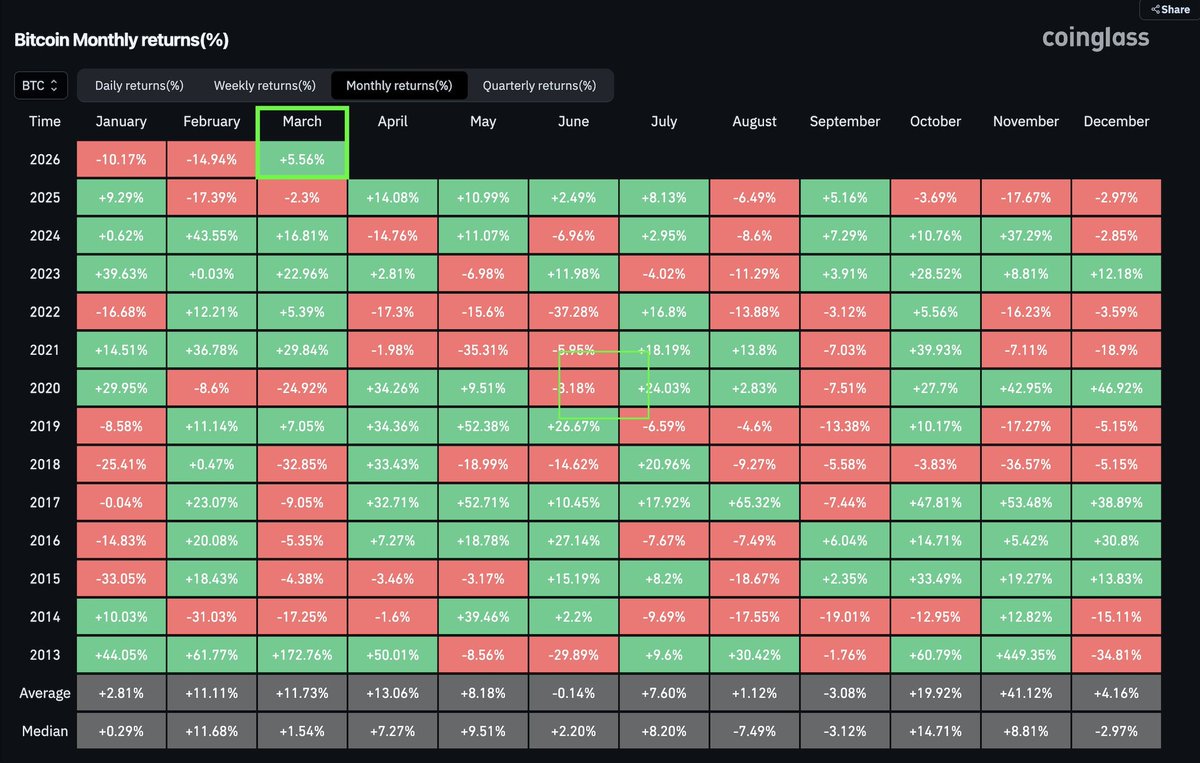Select the 2017 August cell +65.32%

pyautogui.click(x=754, y=502)
